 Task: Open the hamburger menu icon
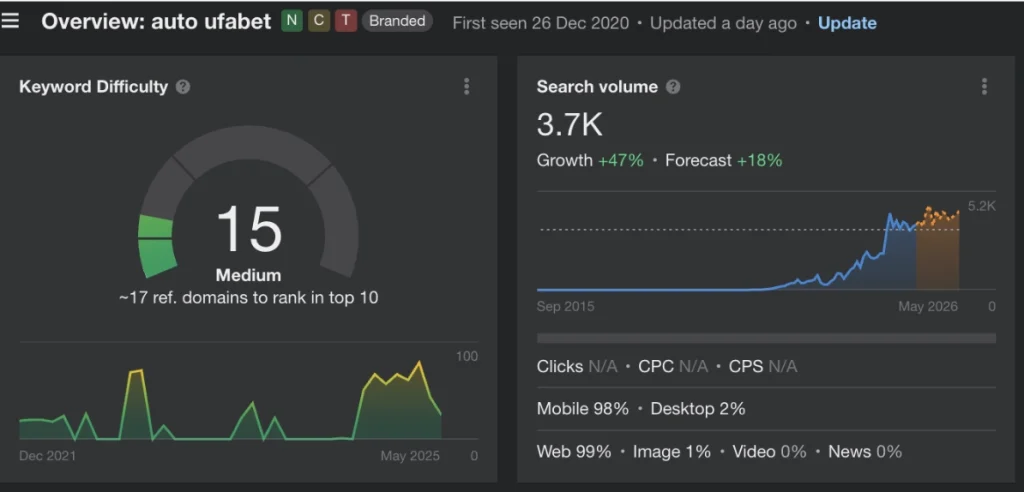(x=11, y=21)
